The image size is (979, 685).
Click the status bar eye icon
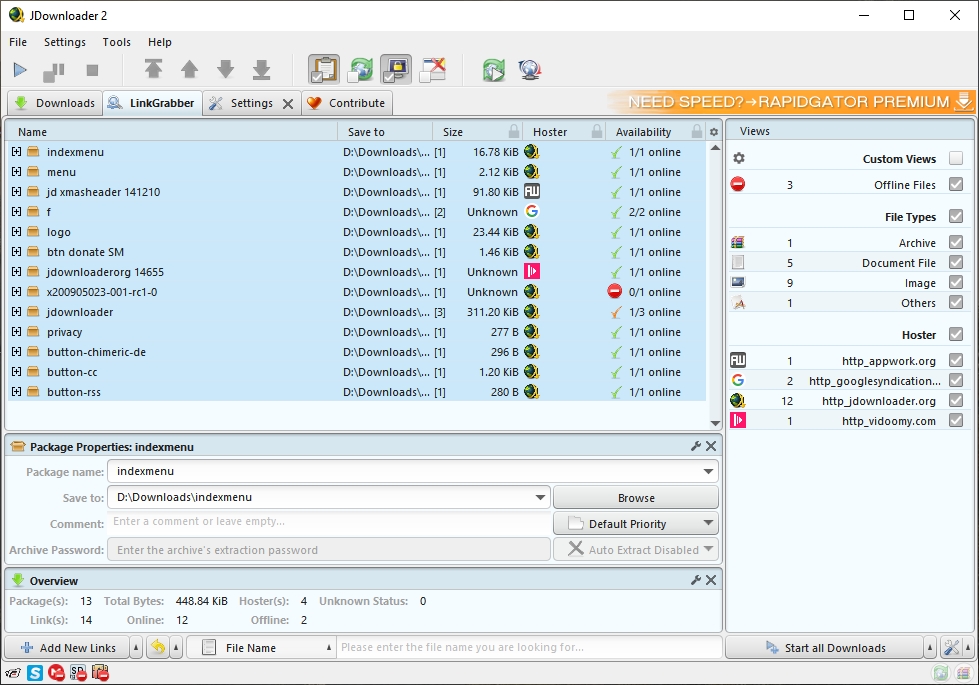tap(12, 673)
